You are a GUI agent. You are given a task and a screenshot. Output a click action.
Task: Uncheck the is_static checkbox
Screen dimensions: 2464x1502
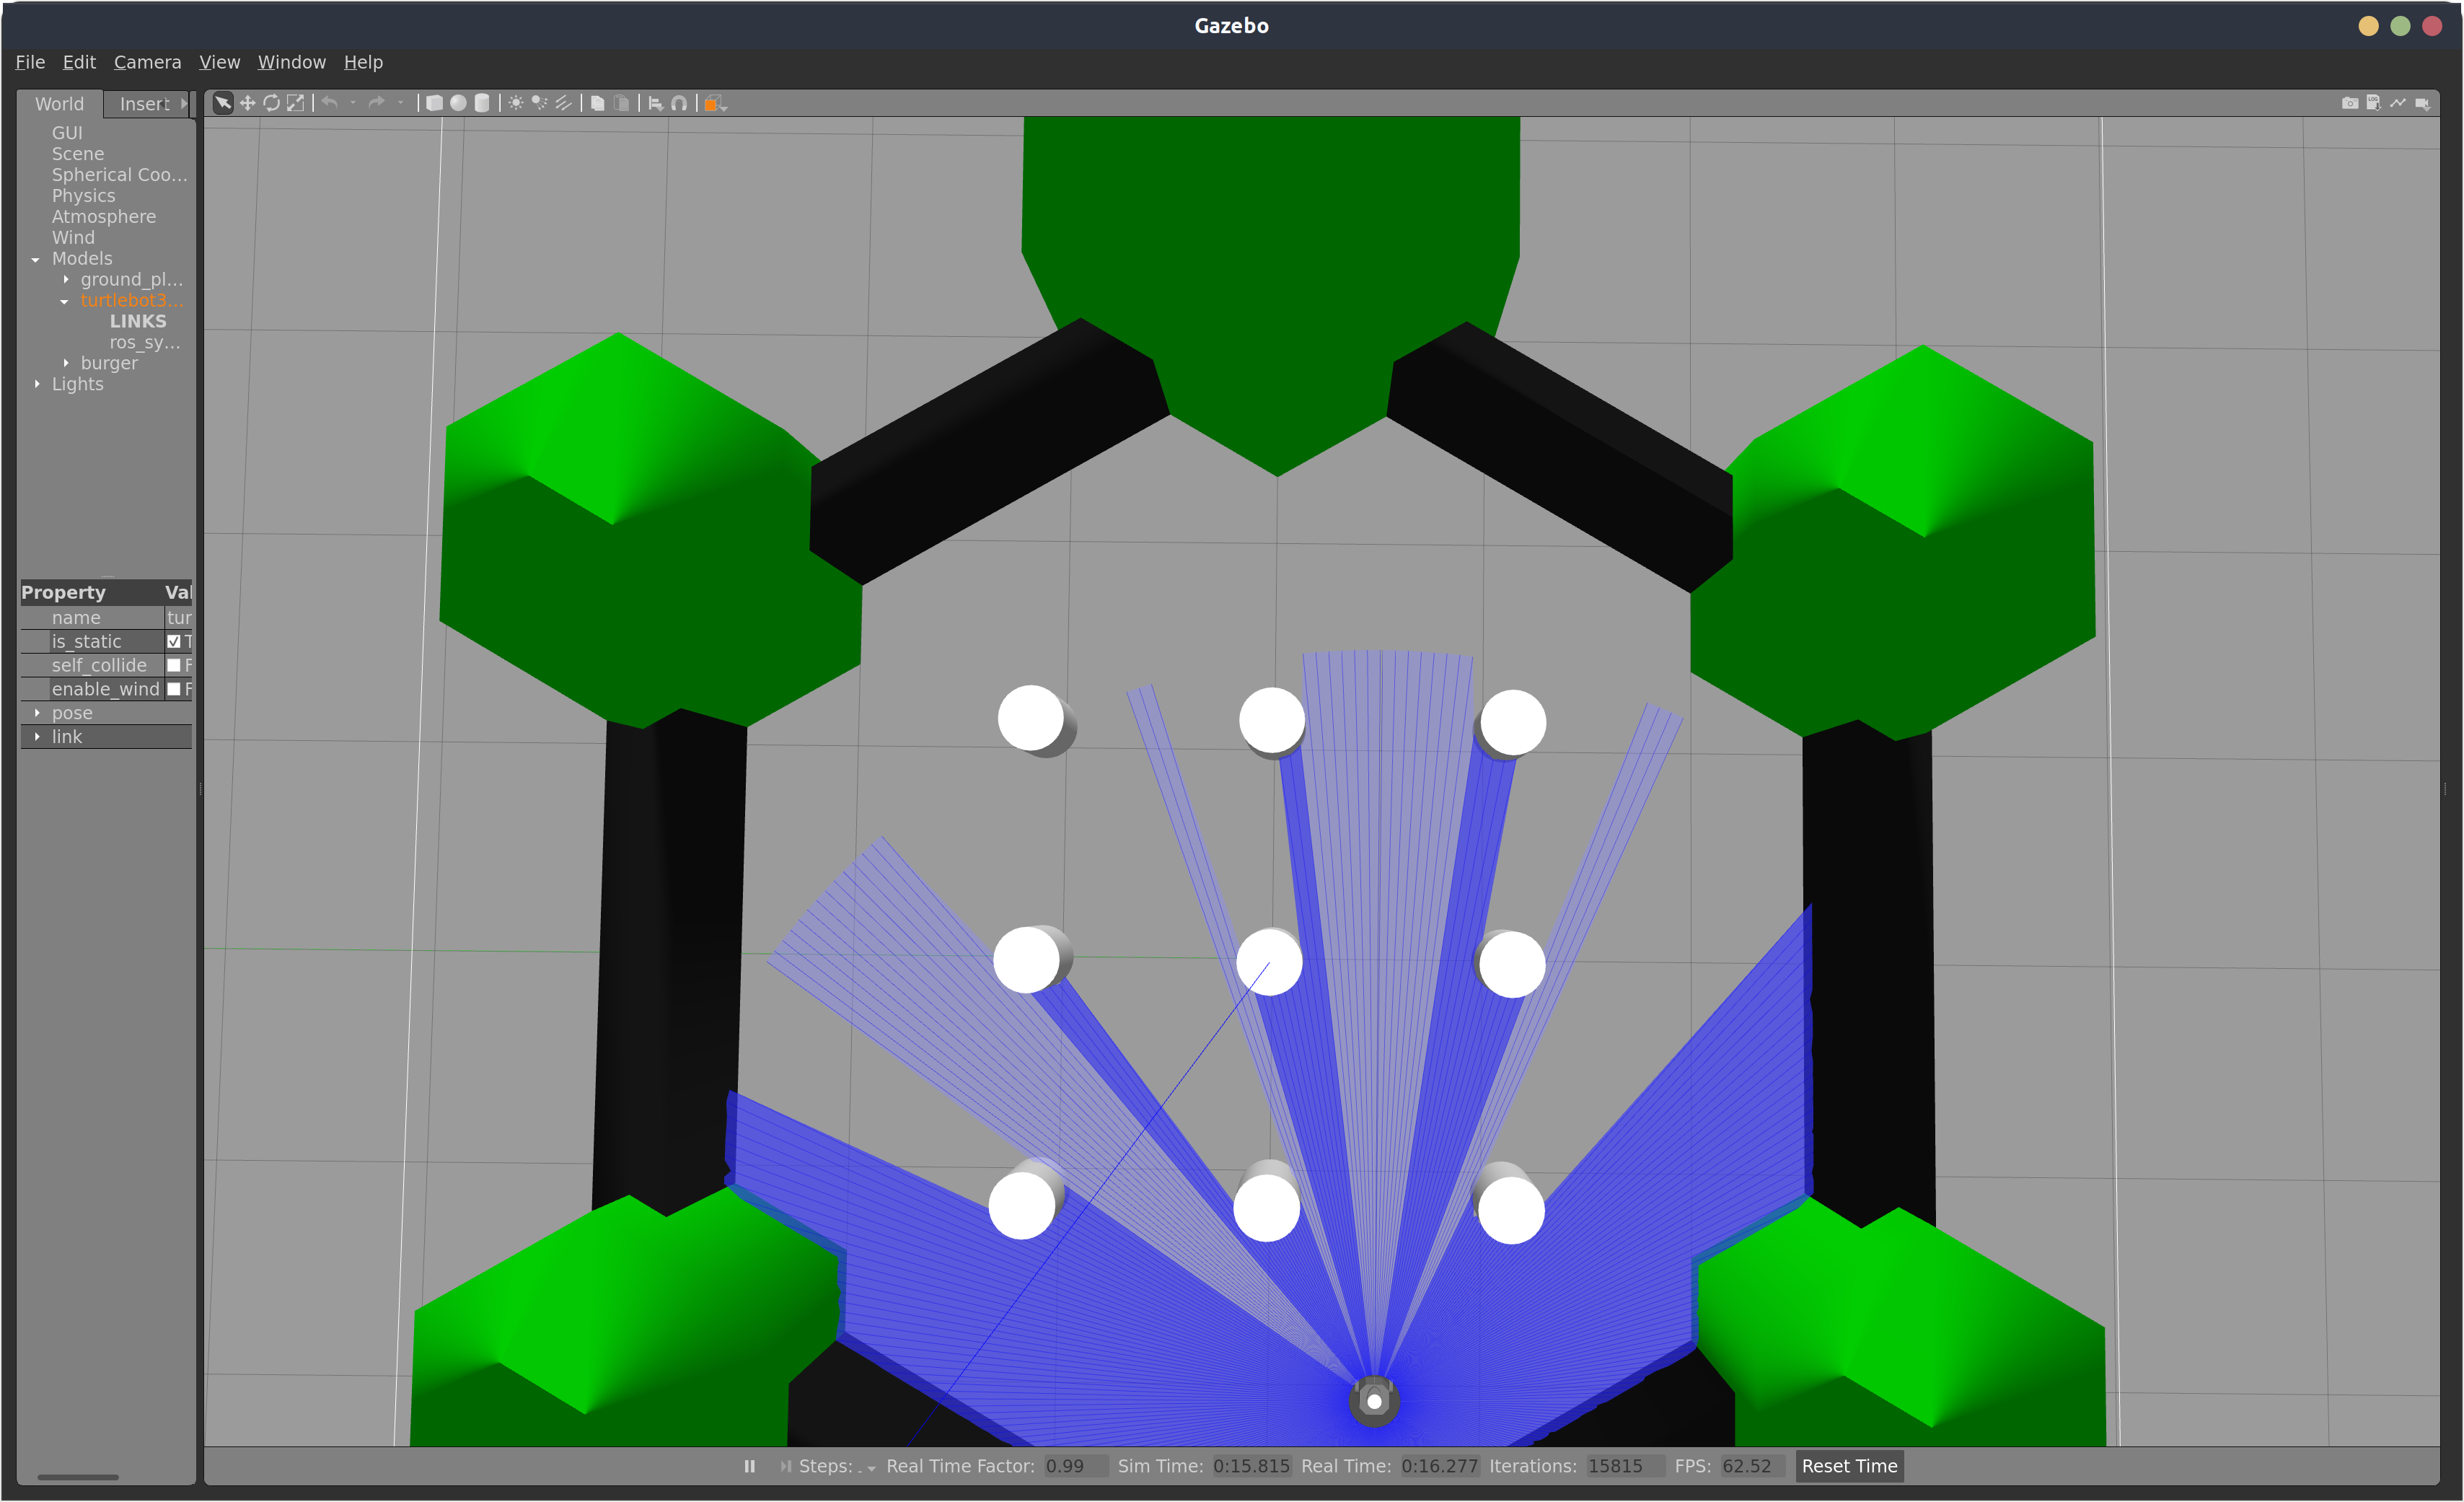pos(174,642)
